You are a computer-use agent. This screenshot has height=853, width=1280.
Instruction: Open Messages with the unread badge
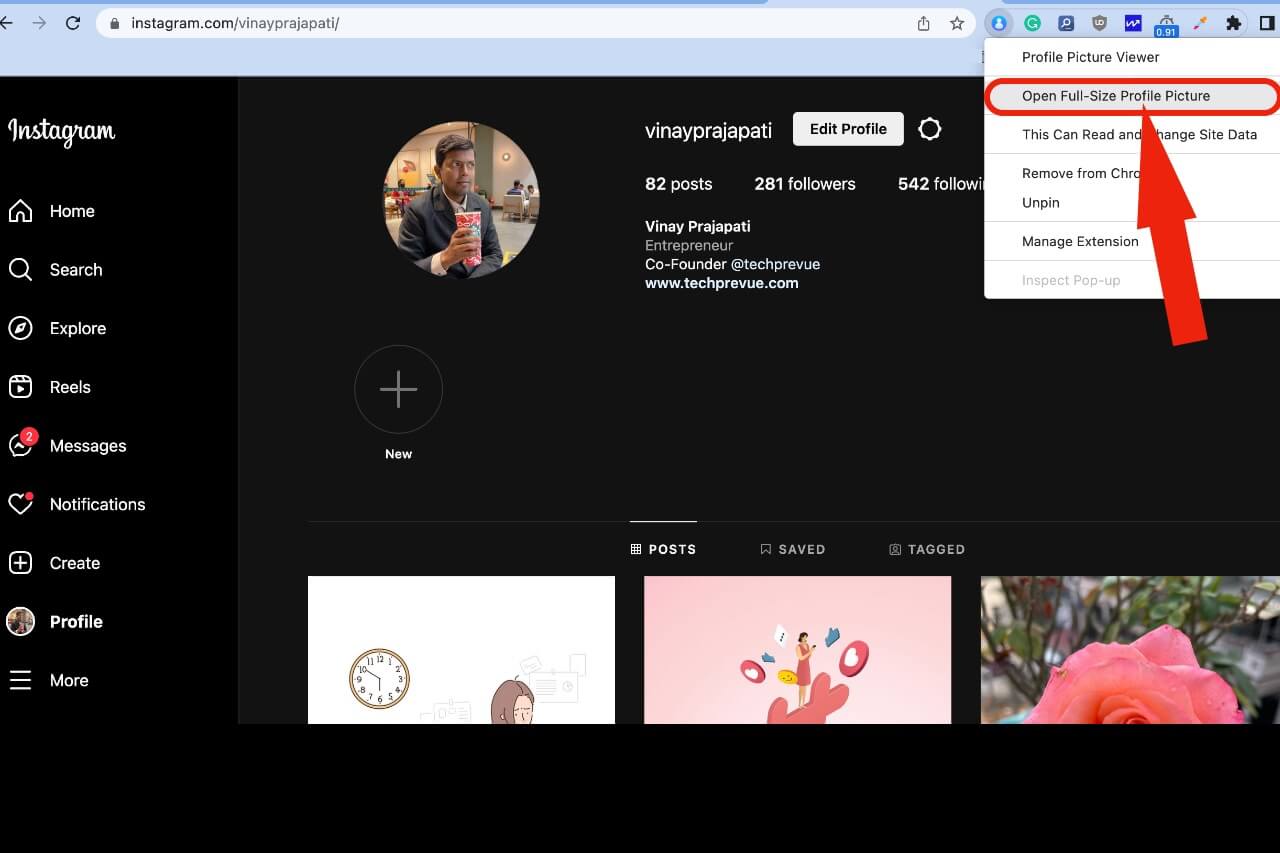[x=21, y=446]
